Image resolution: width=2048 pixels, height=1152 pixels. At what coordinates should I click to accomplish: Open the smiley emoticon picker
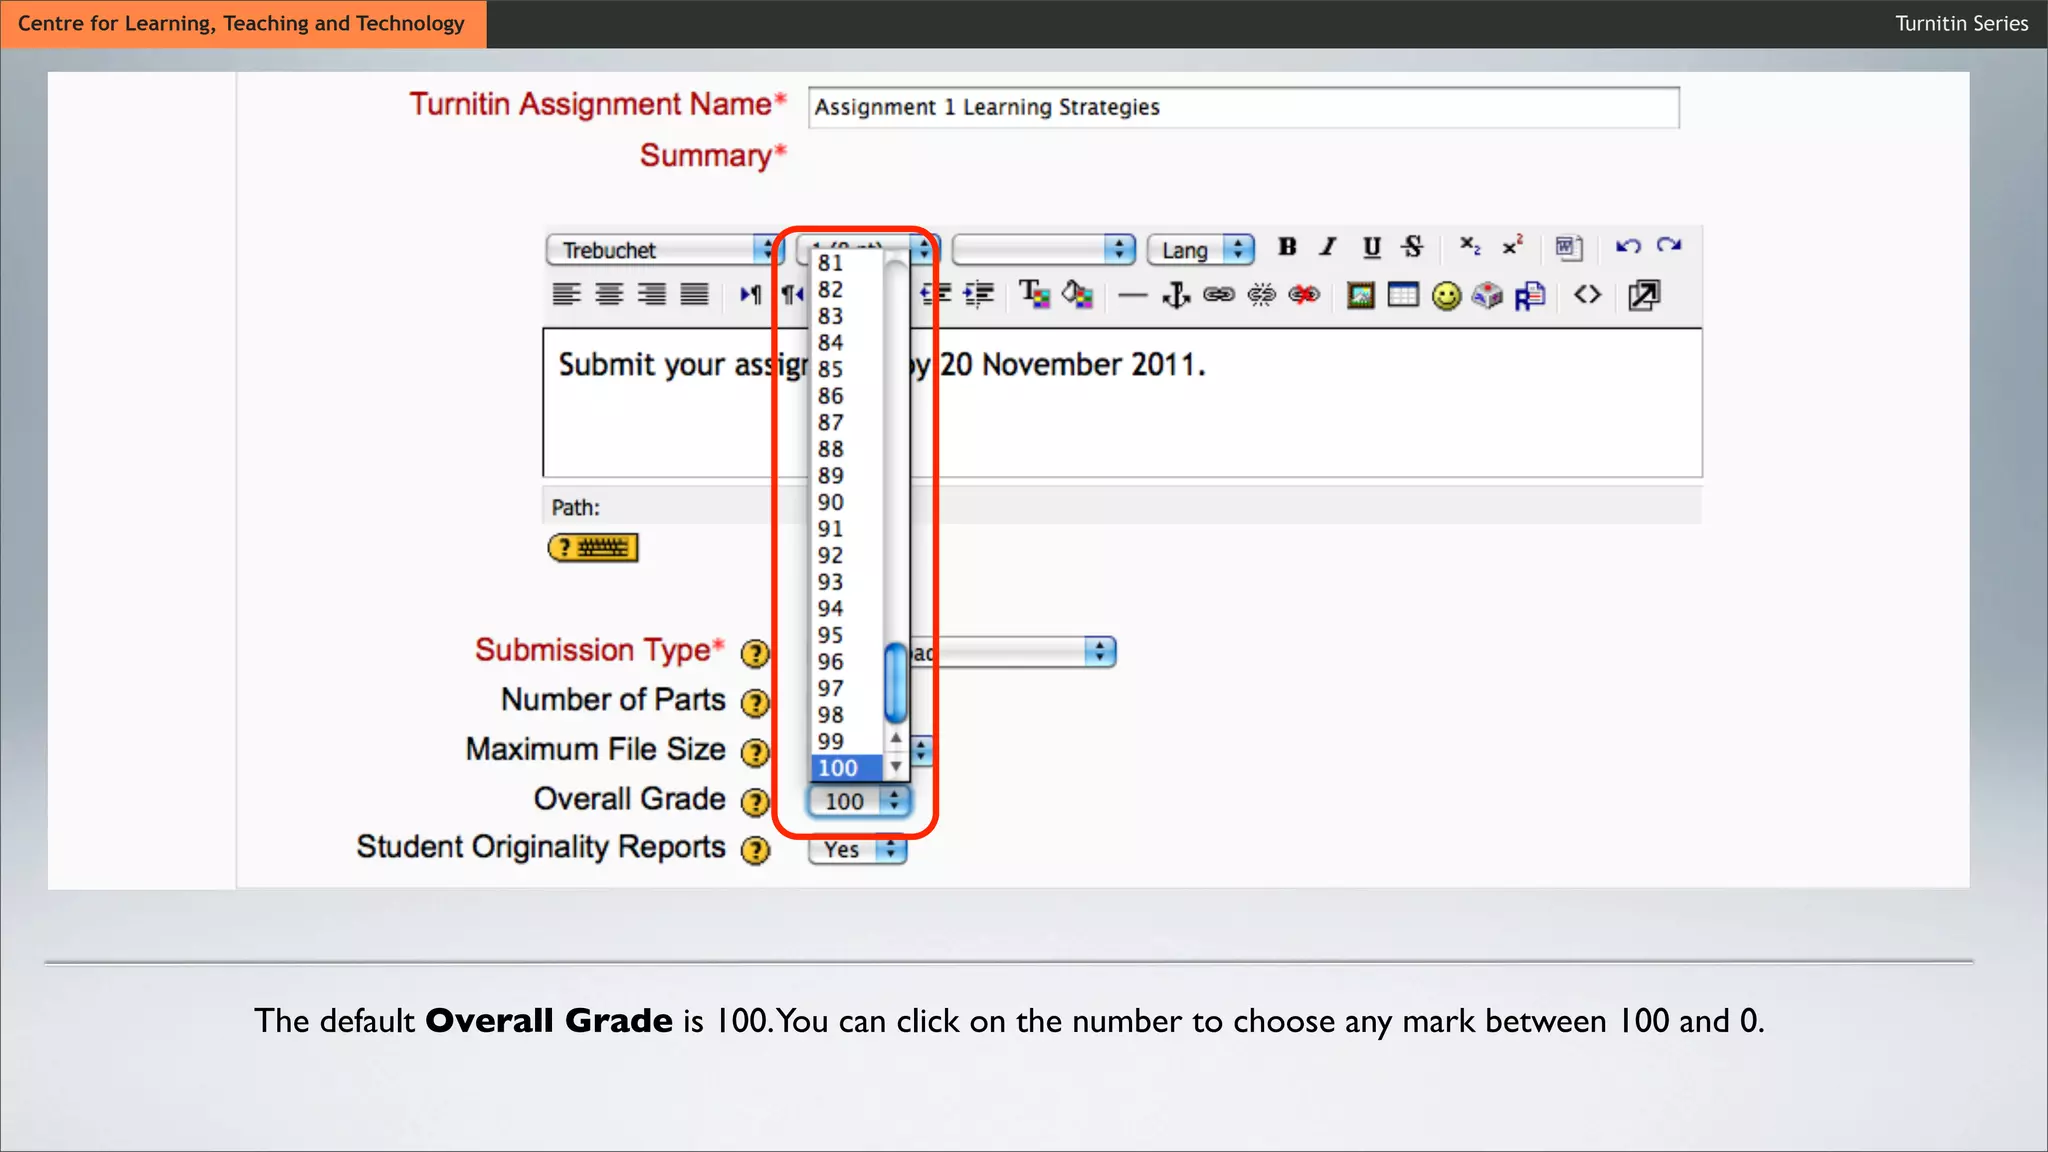[1446, 296]
